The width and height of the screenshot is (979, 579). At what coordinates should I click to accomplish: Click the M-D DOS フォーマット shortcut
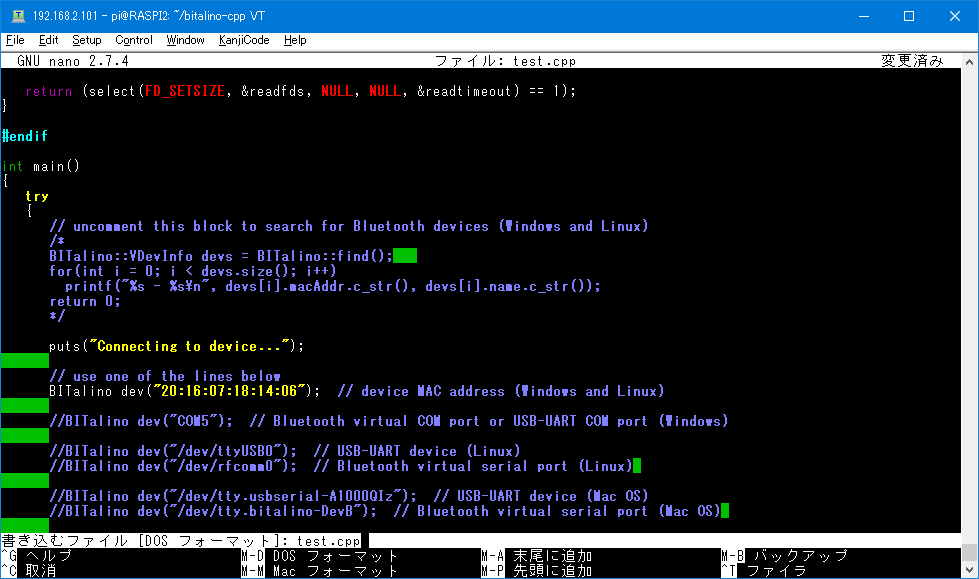click(x=320, y=556)
